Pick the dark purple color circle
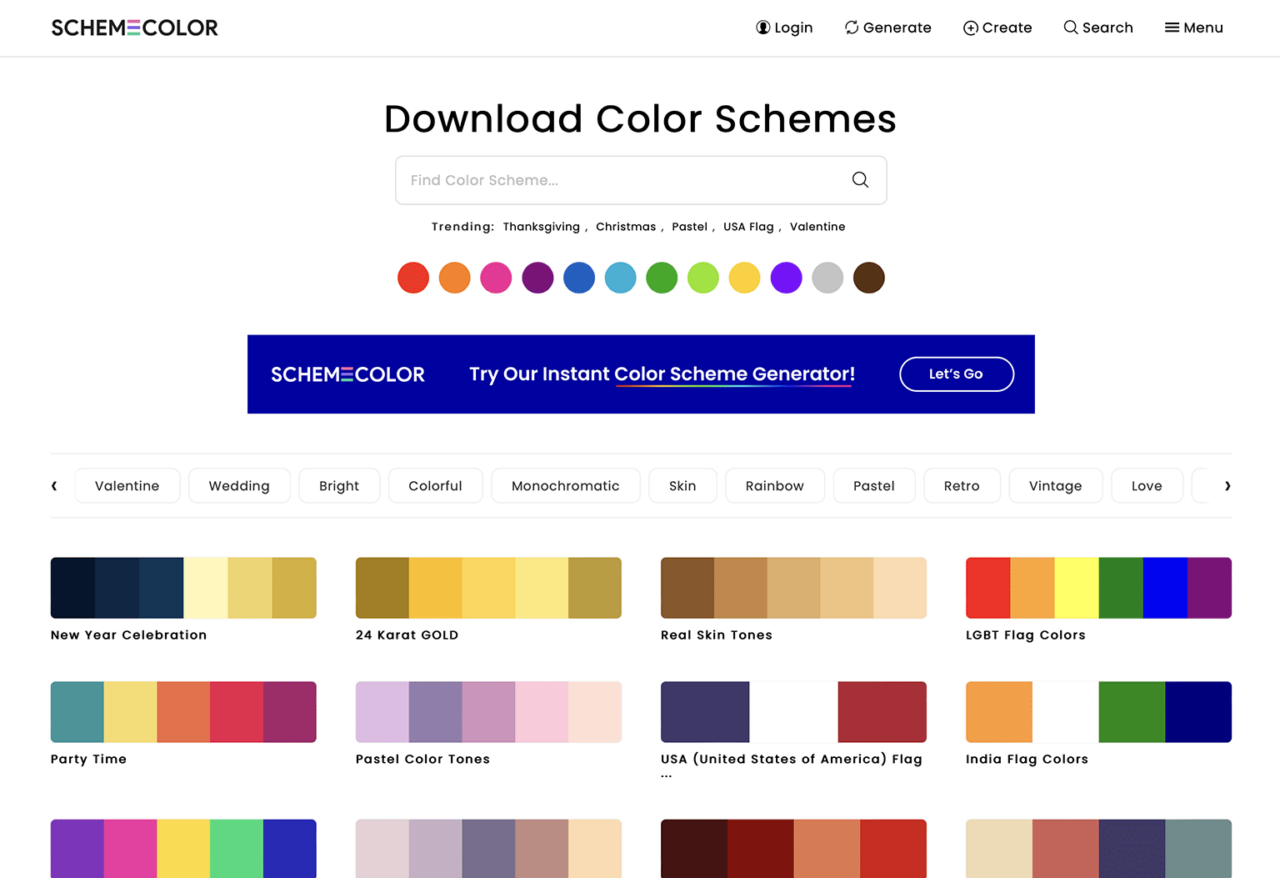 click(538, 278)
